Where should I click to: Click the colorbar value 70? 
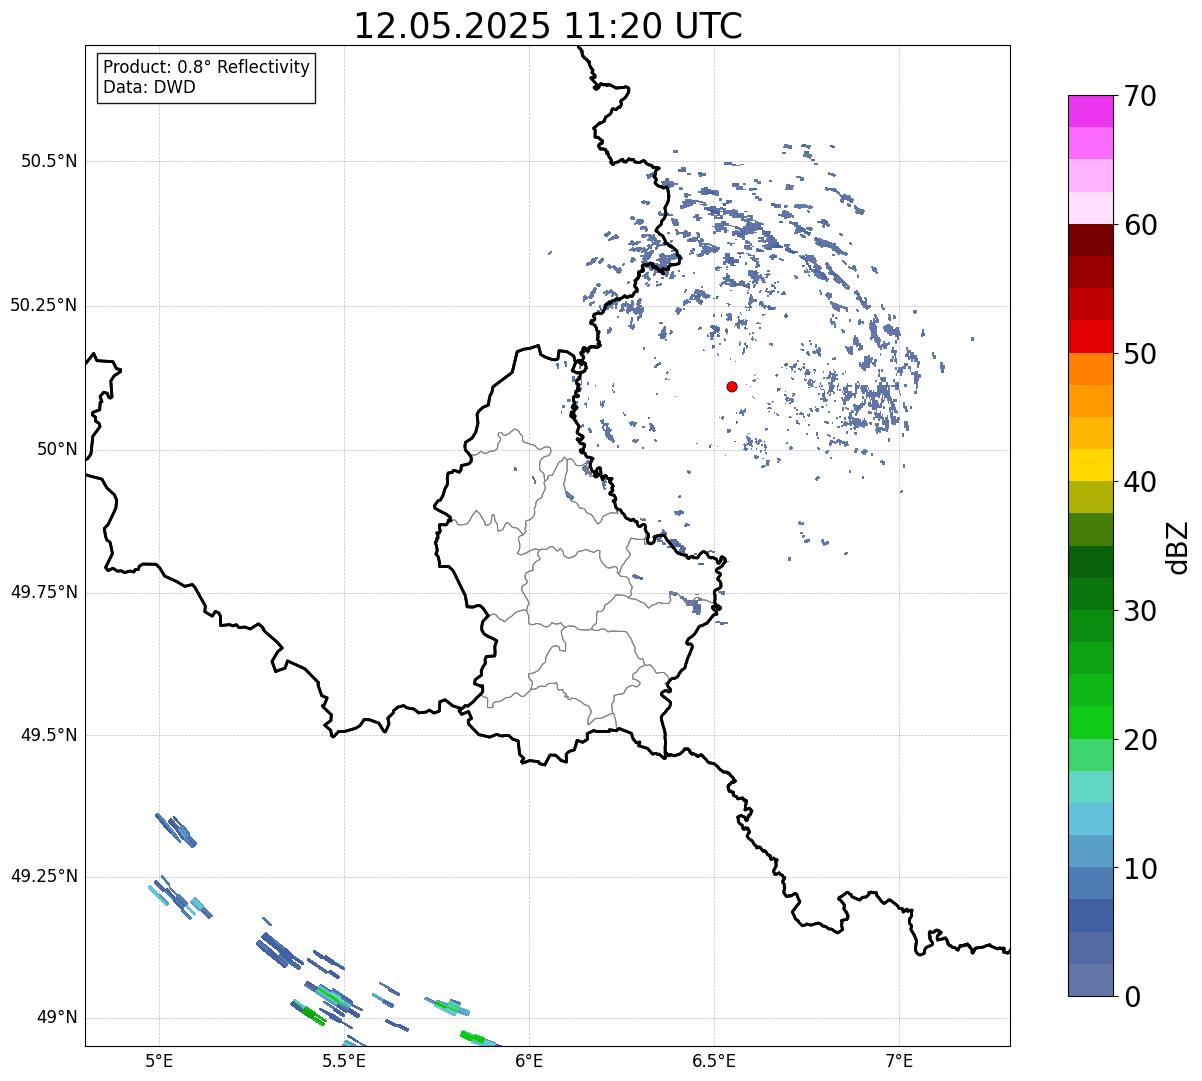(x=1140, y=96)
